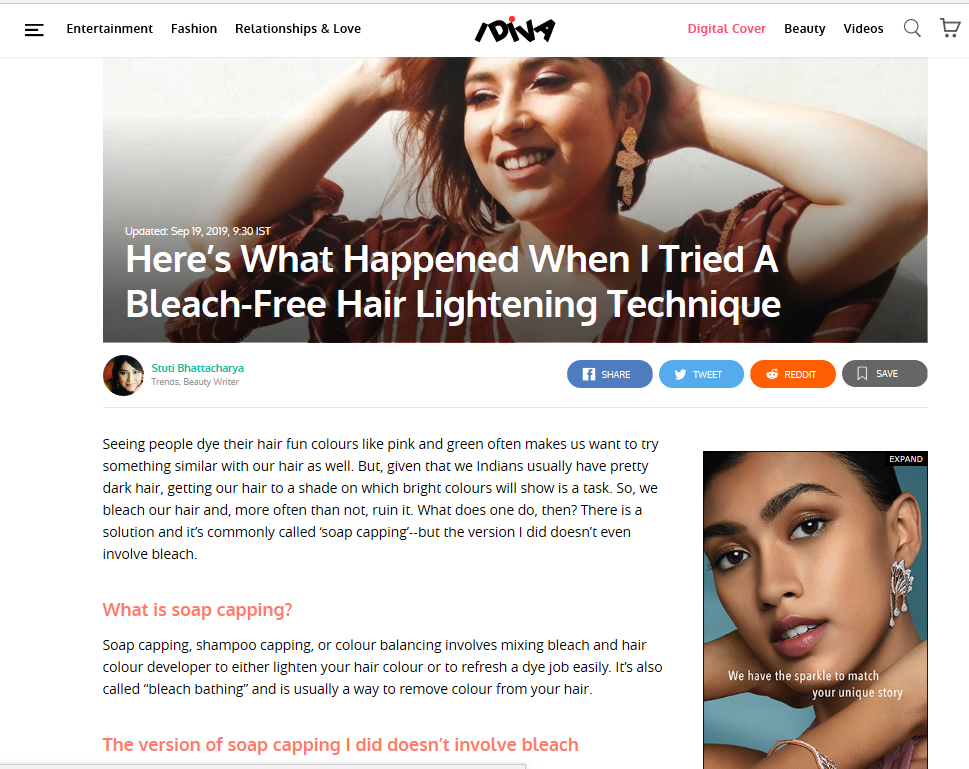Open the Entertainment menu
Screen dimensions: 969x769
click(x=109, y=28)
